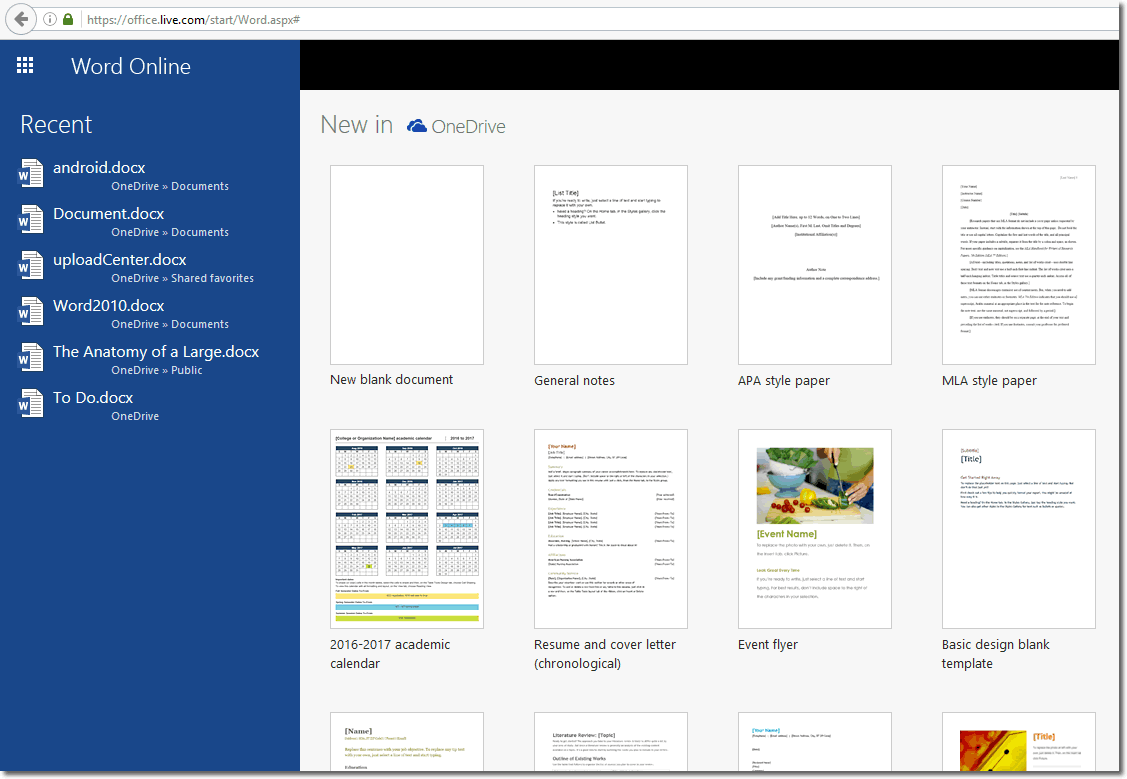This screenshot has width=1127, height=779.
Task: Click the site information icon in address bar
Action: (x=50, y=19)
